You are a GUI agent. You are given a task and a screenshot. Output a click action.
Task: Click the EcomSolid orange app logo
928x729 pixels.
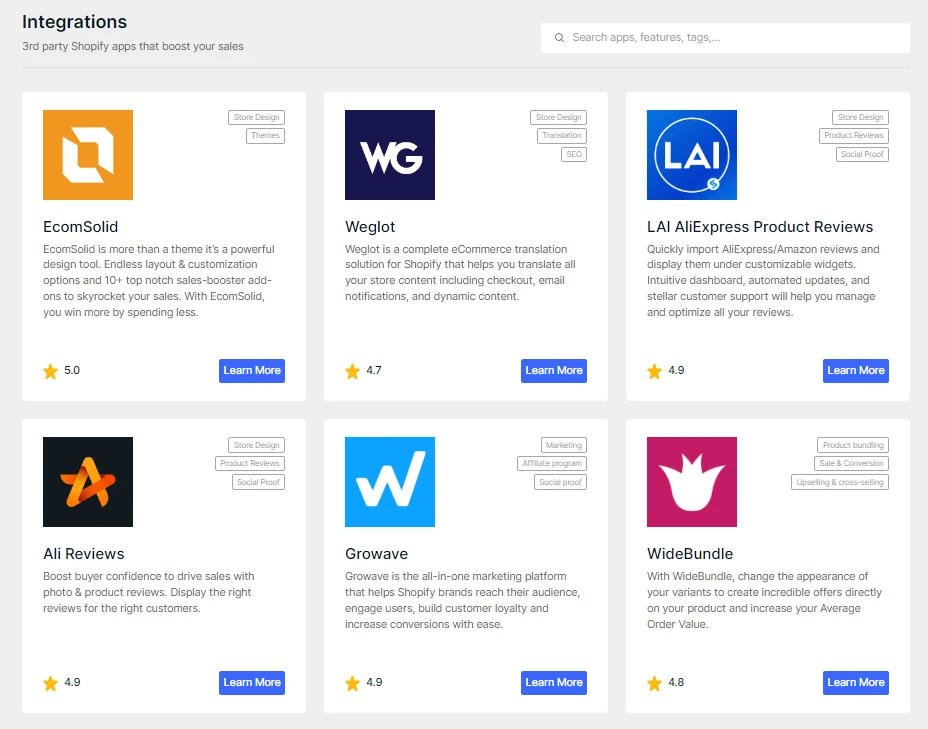pos(88,155)
